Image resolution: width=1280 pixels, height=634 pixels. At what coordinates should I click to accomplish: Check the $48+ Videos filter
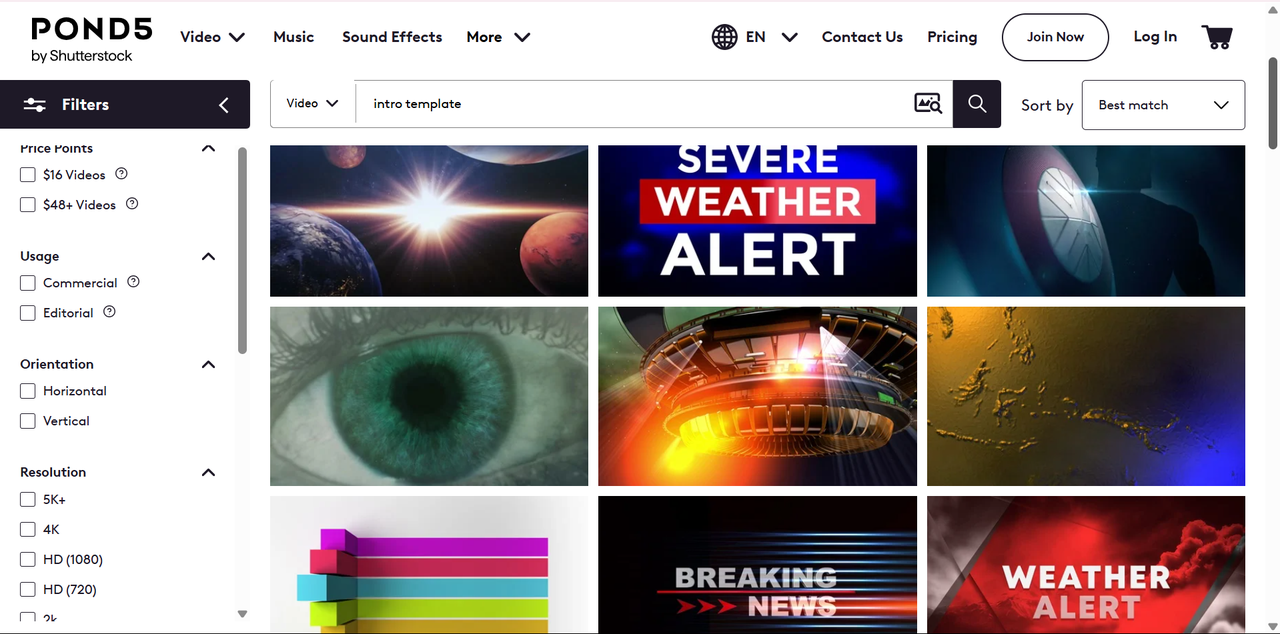pos(28,205)
